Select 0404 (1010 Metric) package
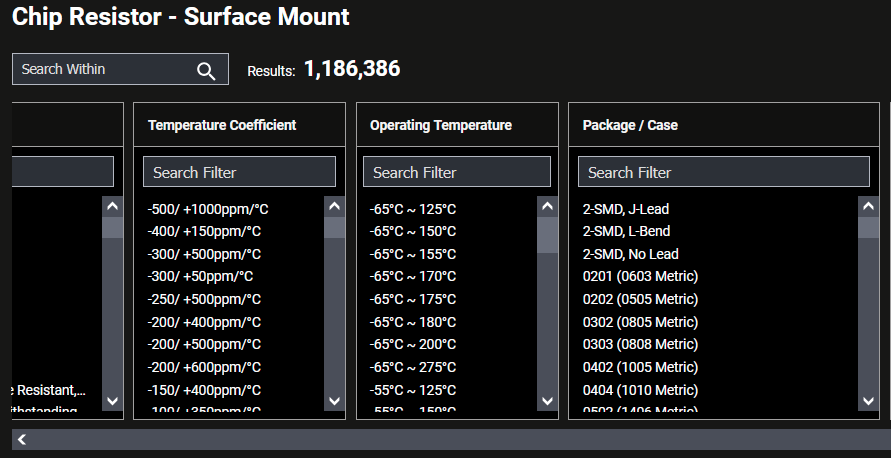891x458 pixels. pos(640,390)
